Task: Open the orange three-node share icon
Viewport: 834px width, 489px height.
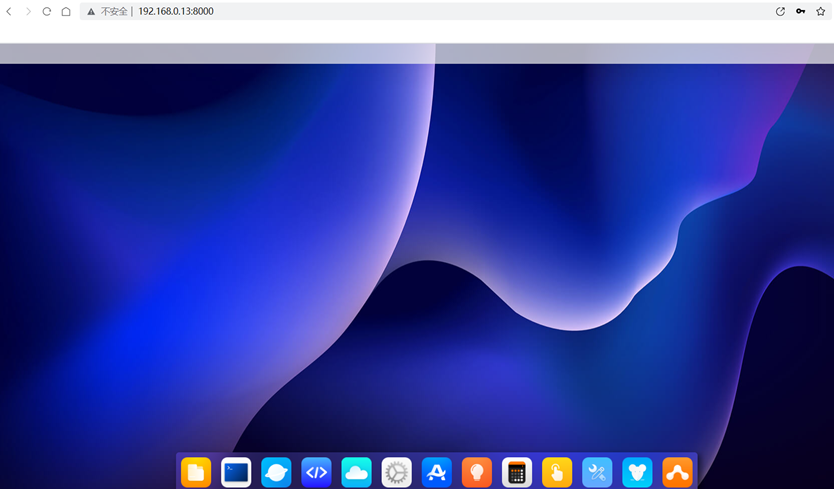Action: (x=678, y=472)
